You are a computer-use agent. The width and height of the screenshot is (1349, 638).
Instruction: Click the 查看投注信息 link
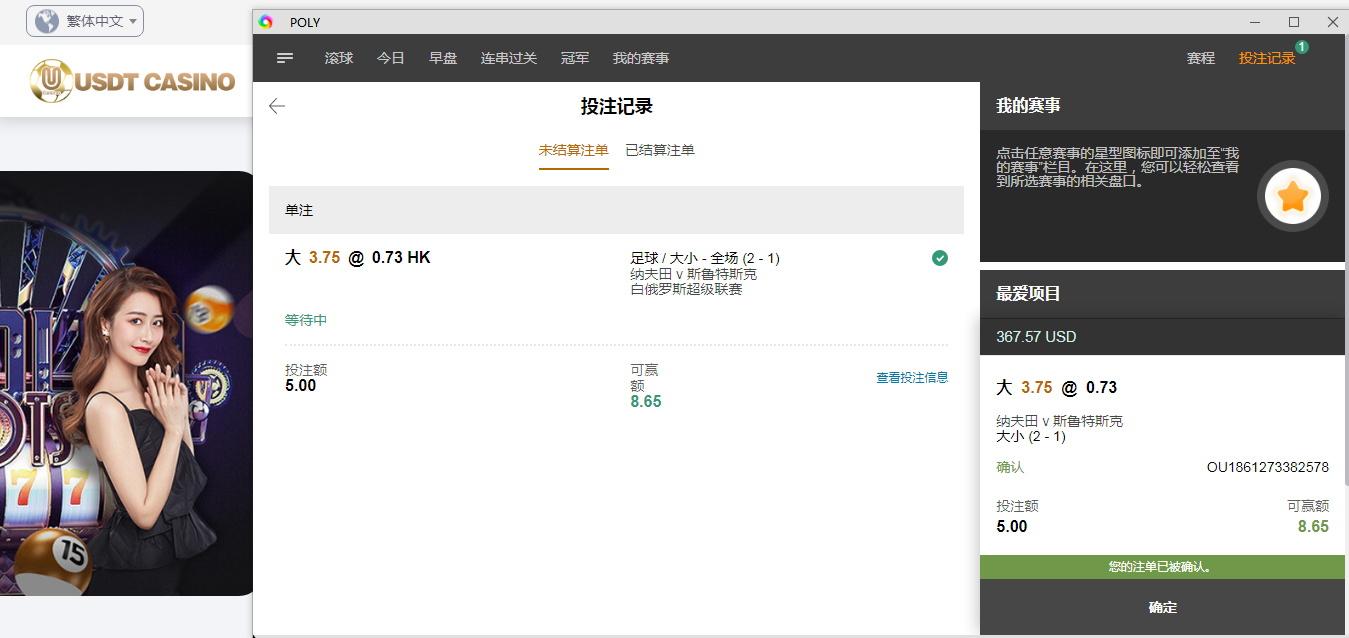(x=912, y=377)
